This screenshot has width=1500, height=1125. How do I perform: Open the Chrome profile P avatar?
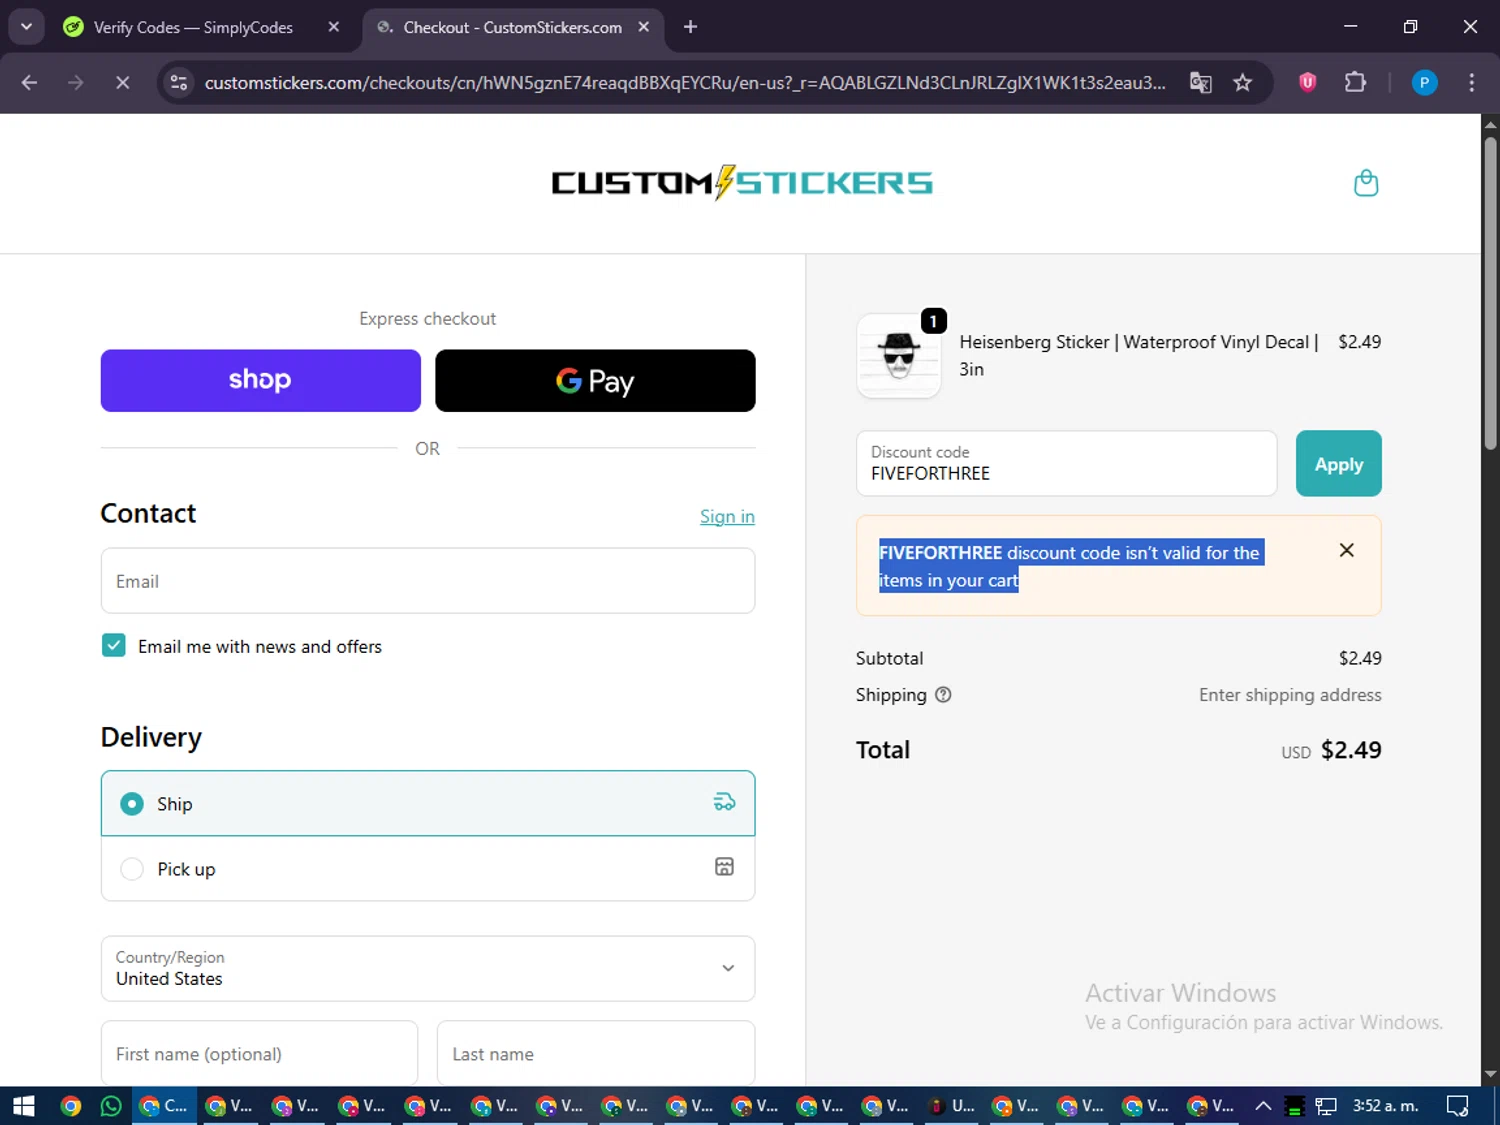[1424, 83]
